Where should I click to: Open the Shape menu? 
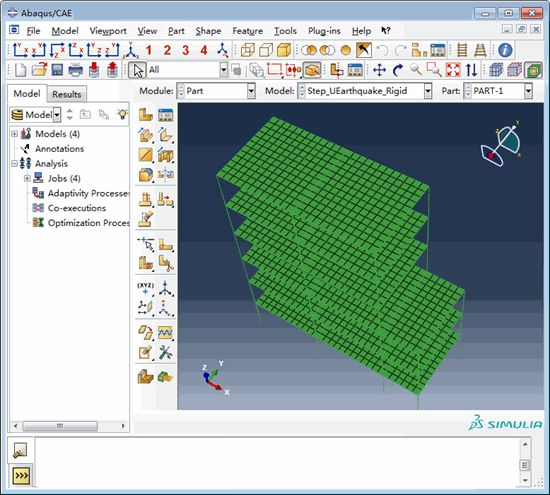[x=208, y=31]
